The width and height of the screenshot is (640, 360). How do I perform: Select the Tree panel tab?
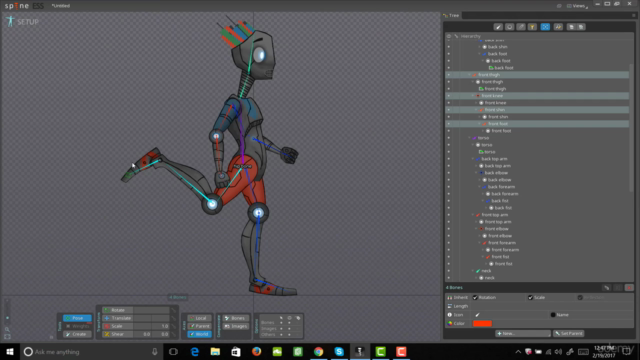[451, 16]
